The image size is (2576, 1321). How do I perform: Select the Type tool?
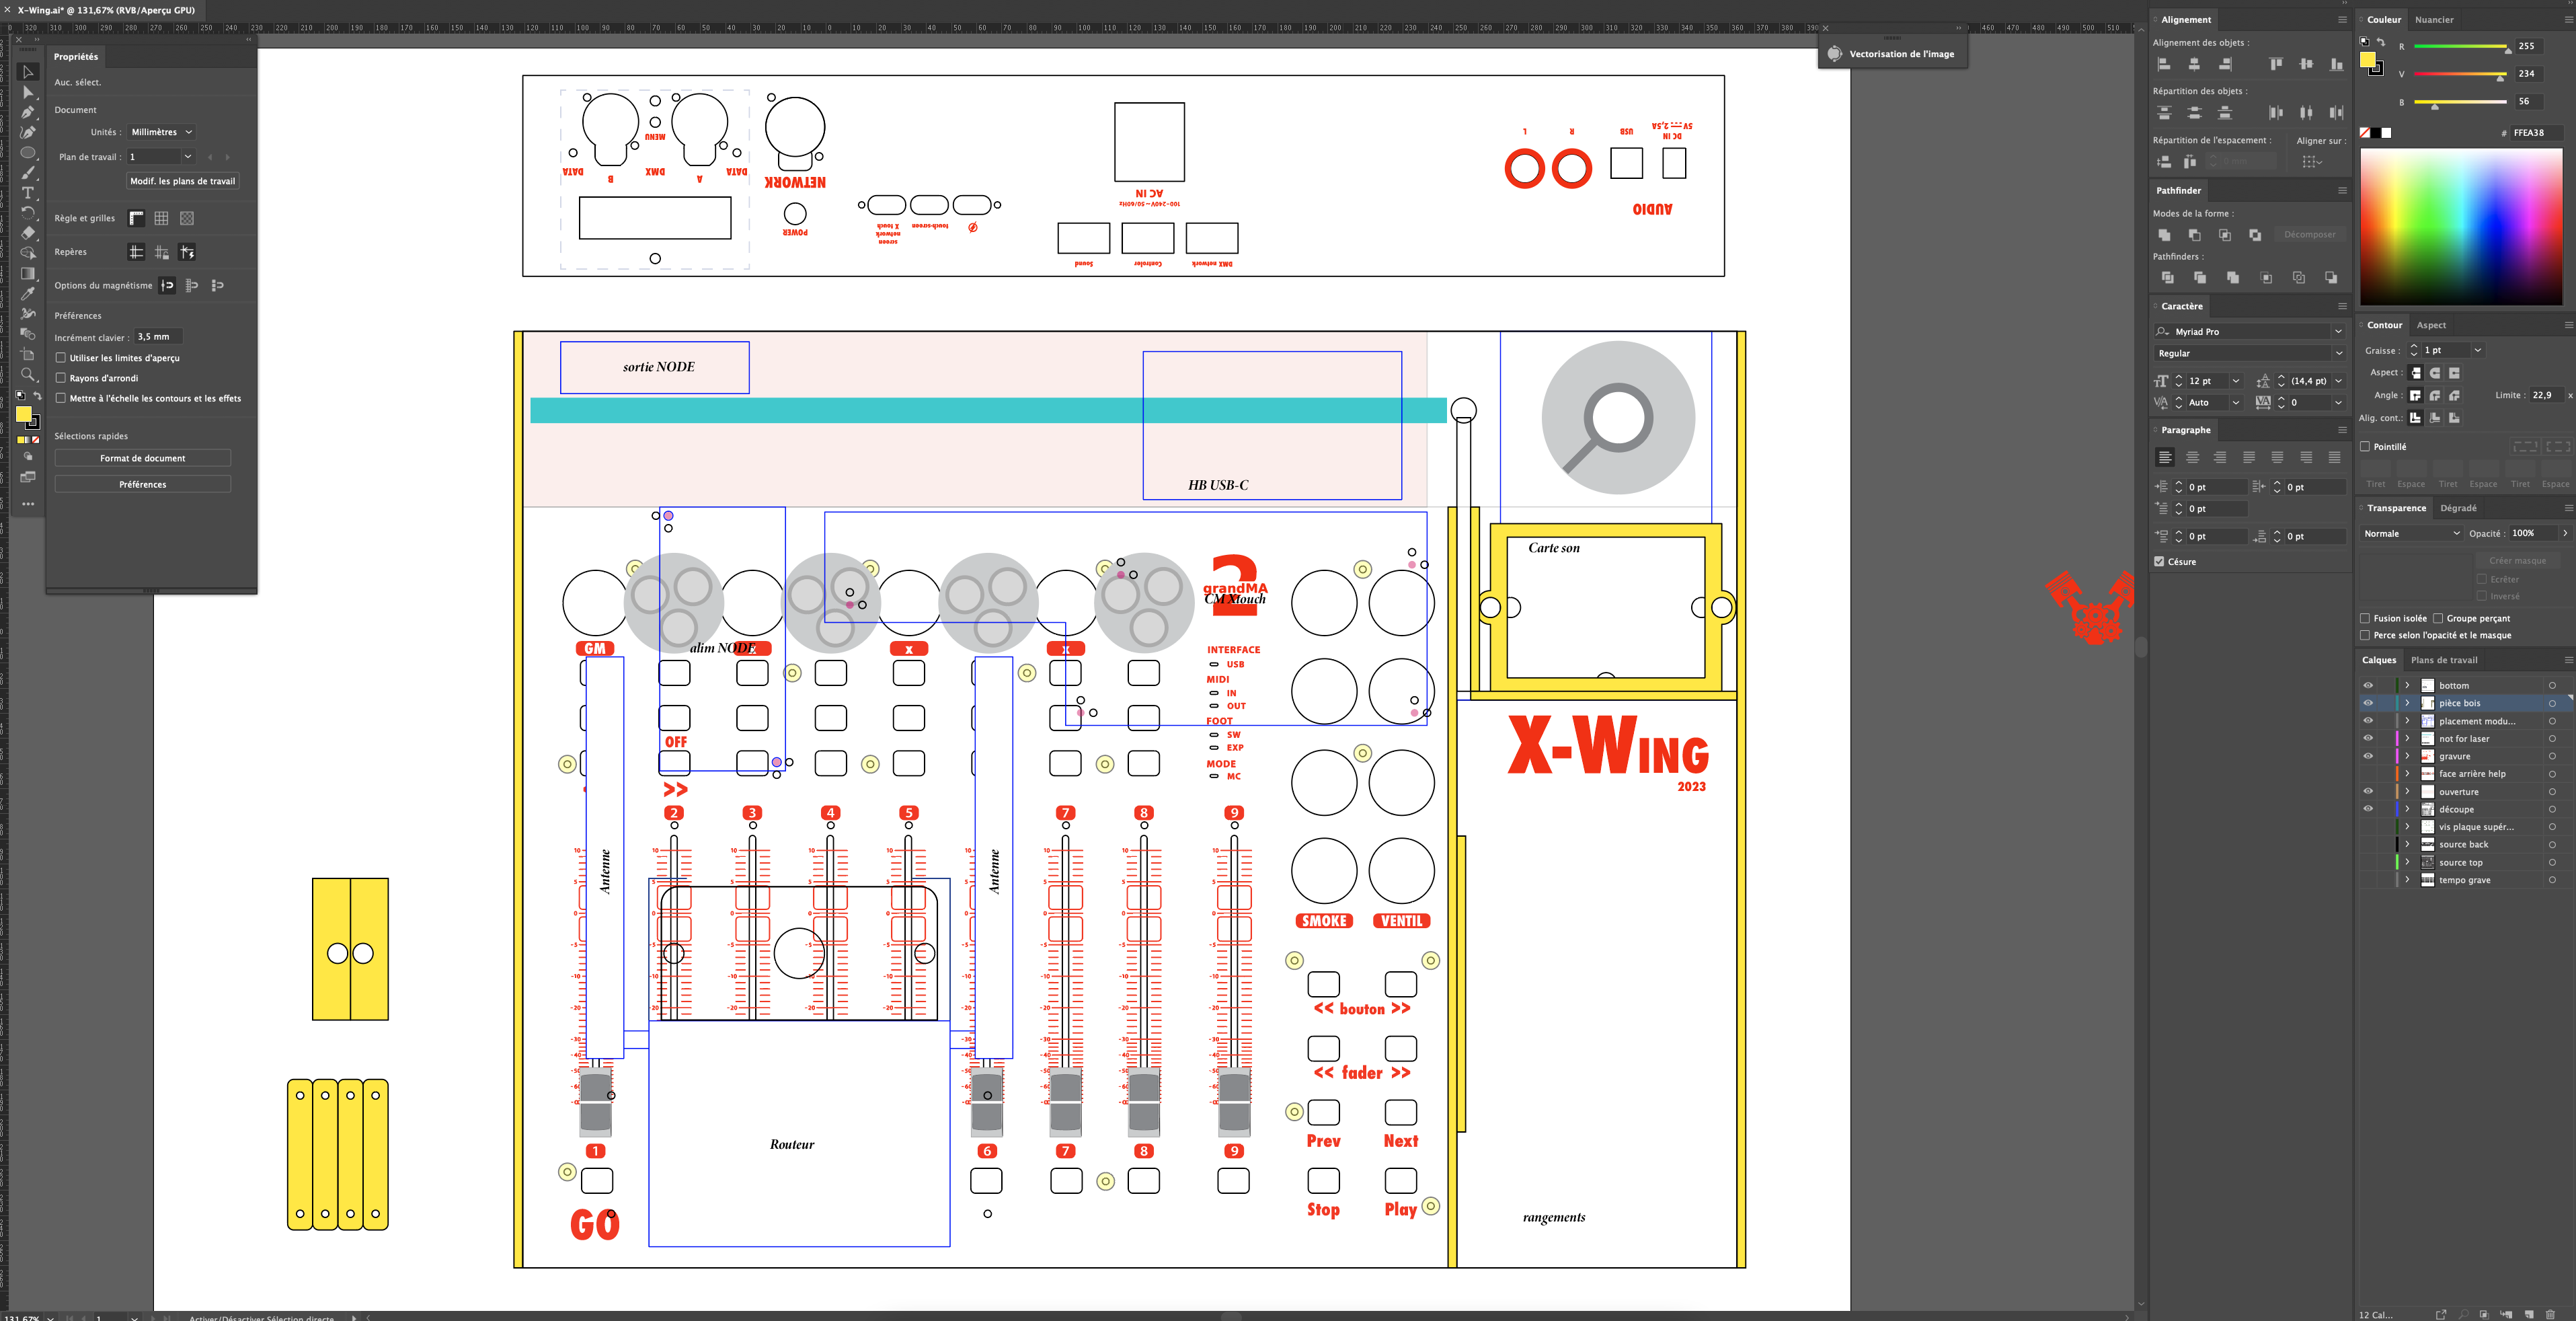28,193
